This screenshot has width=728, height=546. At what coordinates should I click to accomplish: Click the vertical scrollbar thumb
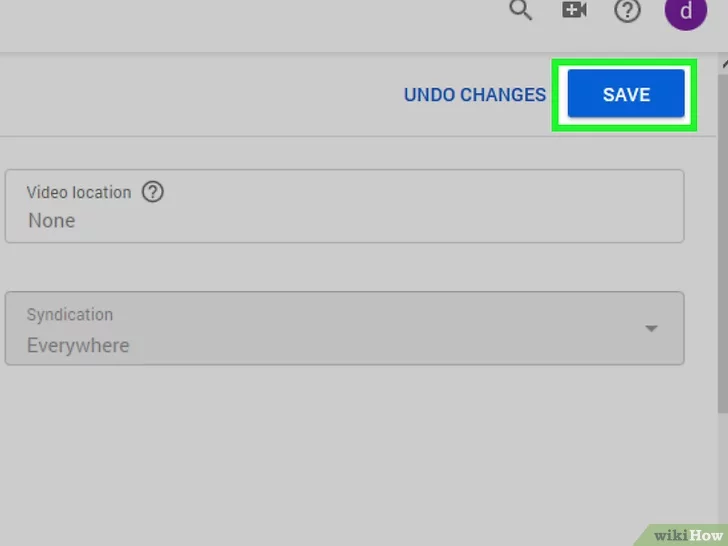[x=723, y=240]
